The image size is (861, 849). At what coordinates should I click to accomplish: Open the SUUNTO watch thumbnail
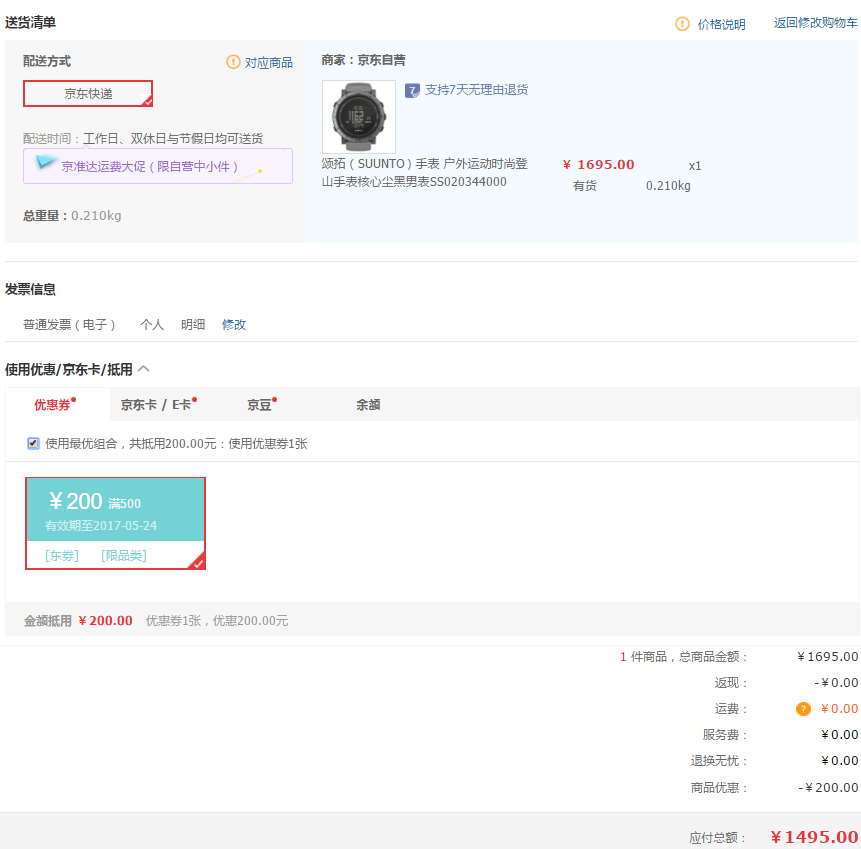pos(359,116)
